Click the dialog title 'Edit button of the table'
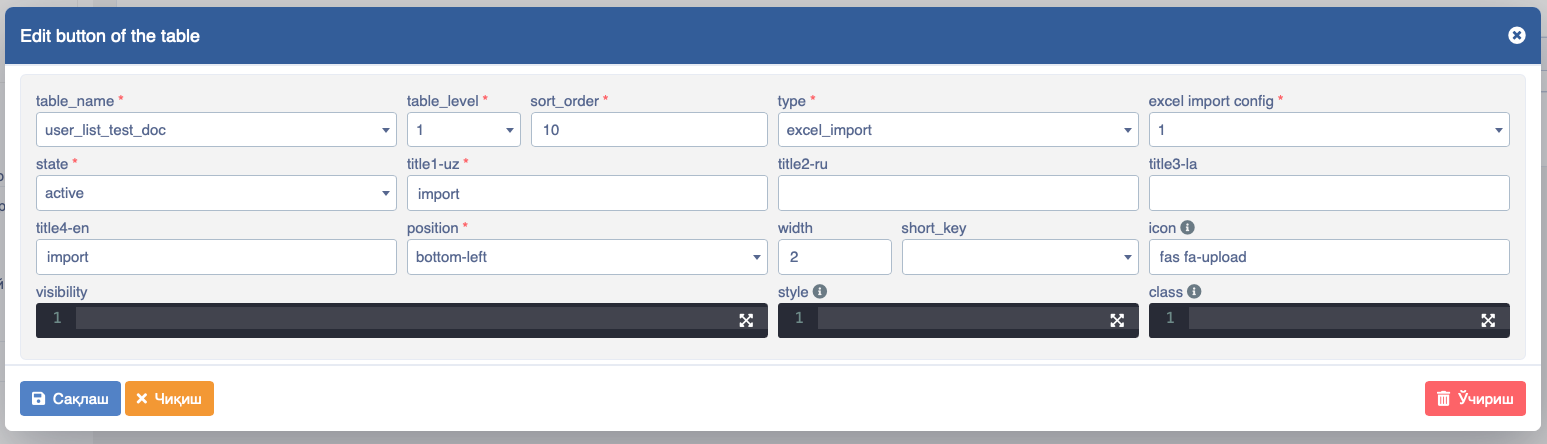Viewport: 1547px width, 444px height. (x=110, y=36)
